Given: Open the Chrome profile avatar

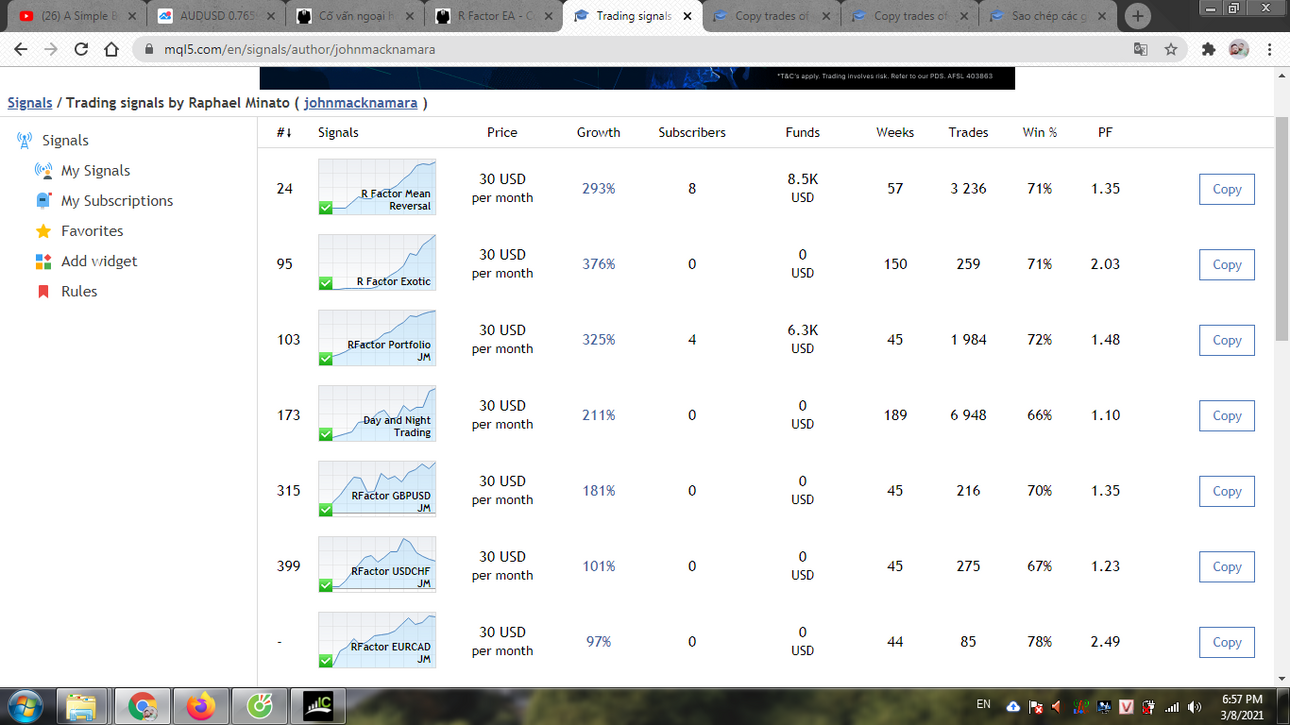Looking at the screenshot, I should (1239, 49).
